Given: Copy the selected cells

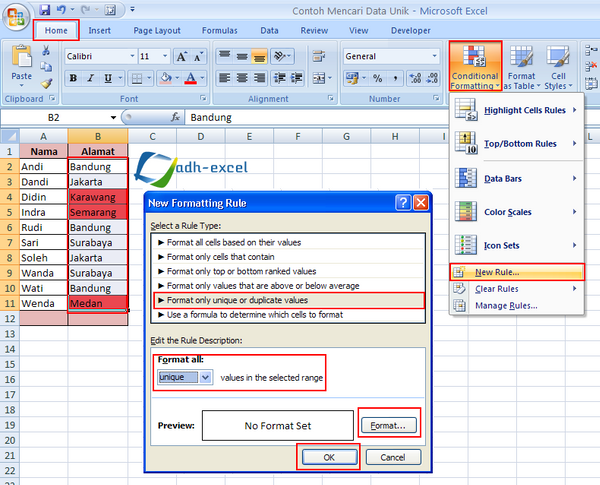Looking at the screenshot, I should click(46, 67).
